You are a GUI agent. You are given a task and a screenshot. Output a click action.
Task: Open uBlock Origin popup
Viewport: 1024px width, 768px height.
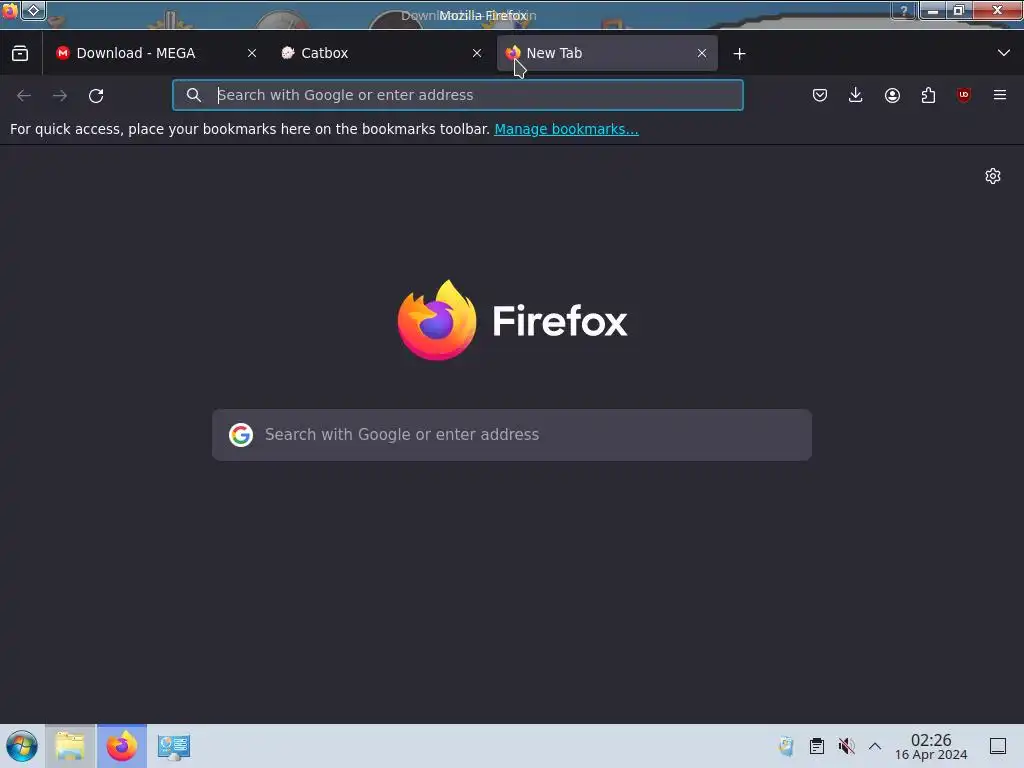[x=964, y=95]
